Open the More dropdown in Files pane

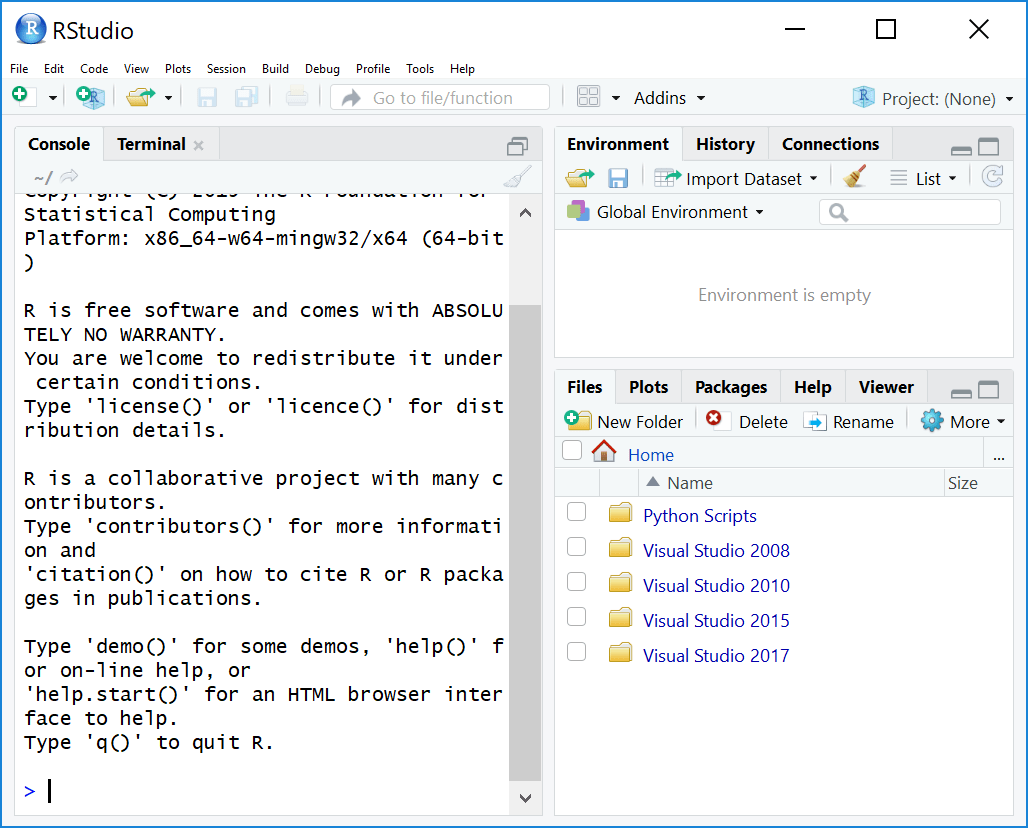963,422
